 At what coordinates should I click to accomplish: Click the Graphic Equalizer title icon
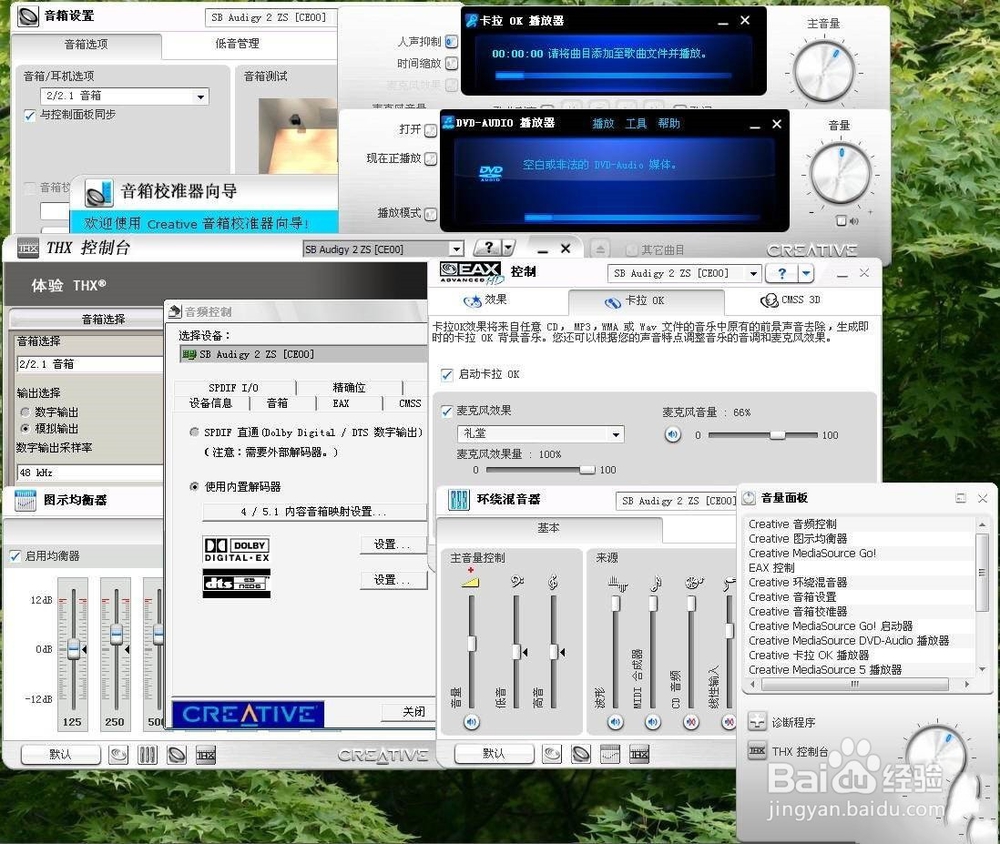[x=26, y=500]
